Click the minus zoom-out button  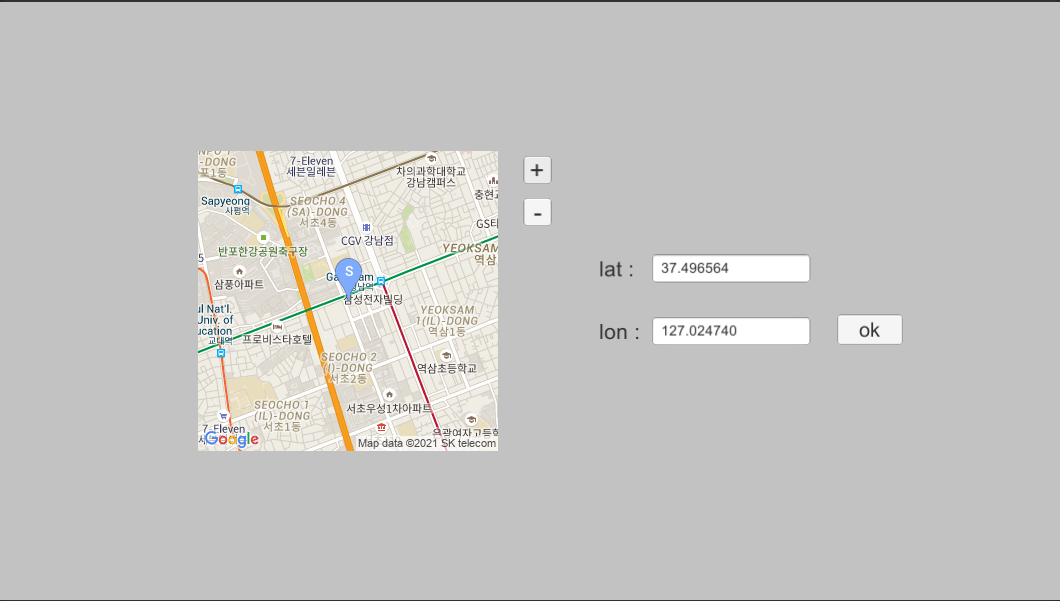pyautogui.click(x=537, y=212)
